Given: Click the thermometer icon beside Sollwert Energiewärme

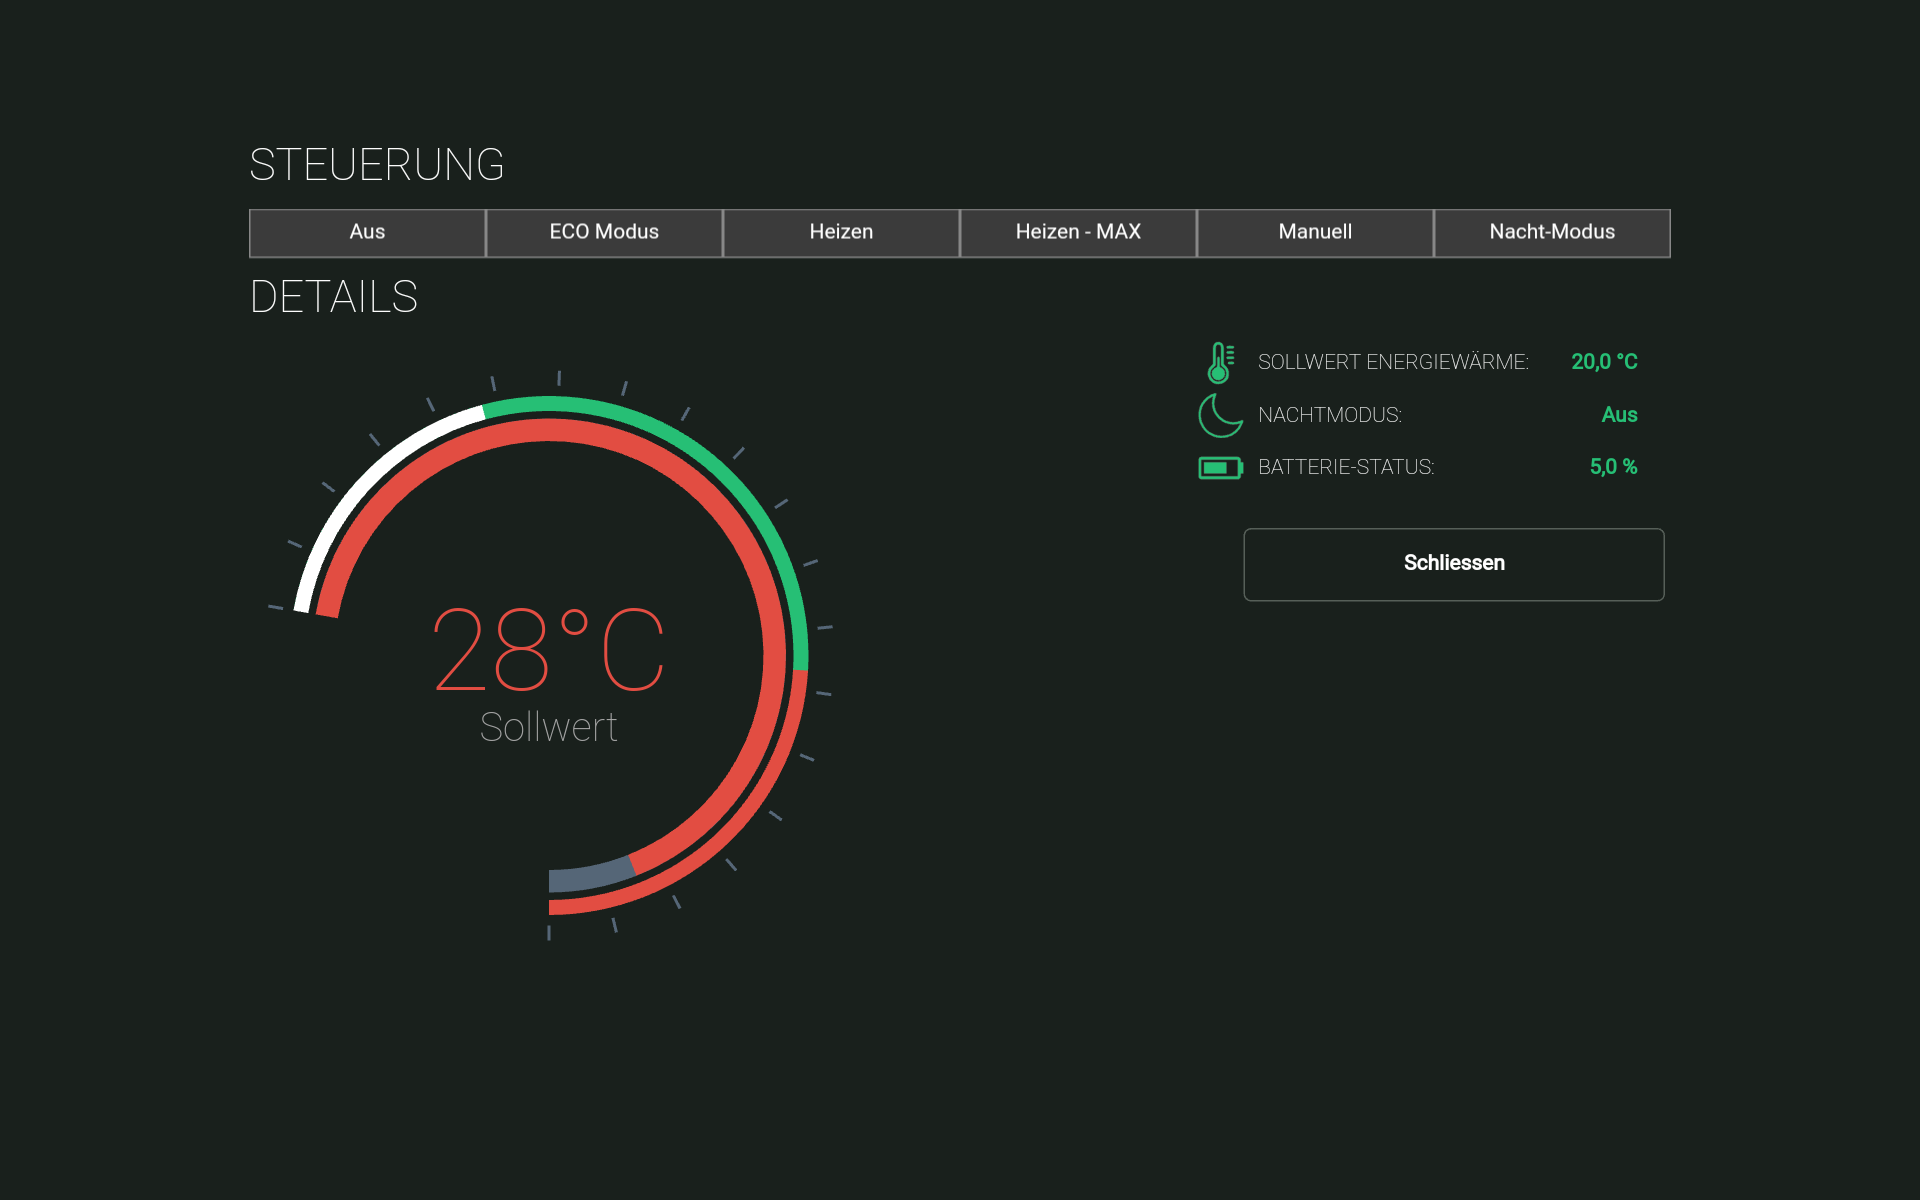Looking at the screenshot, I should pyautogui.click(x=1220, y=362).
